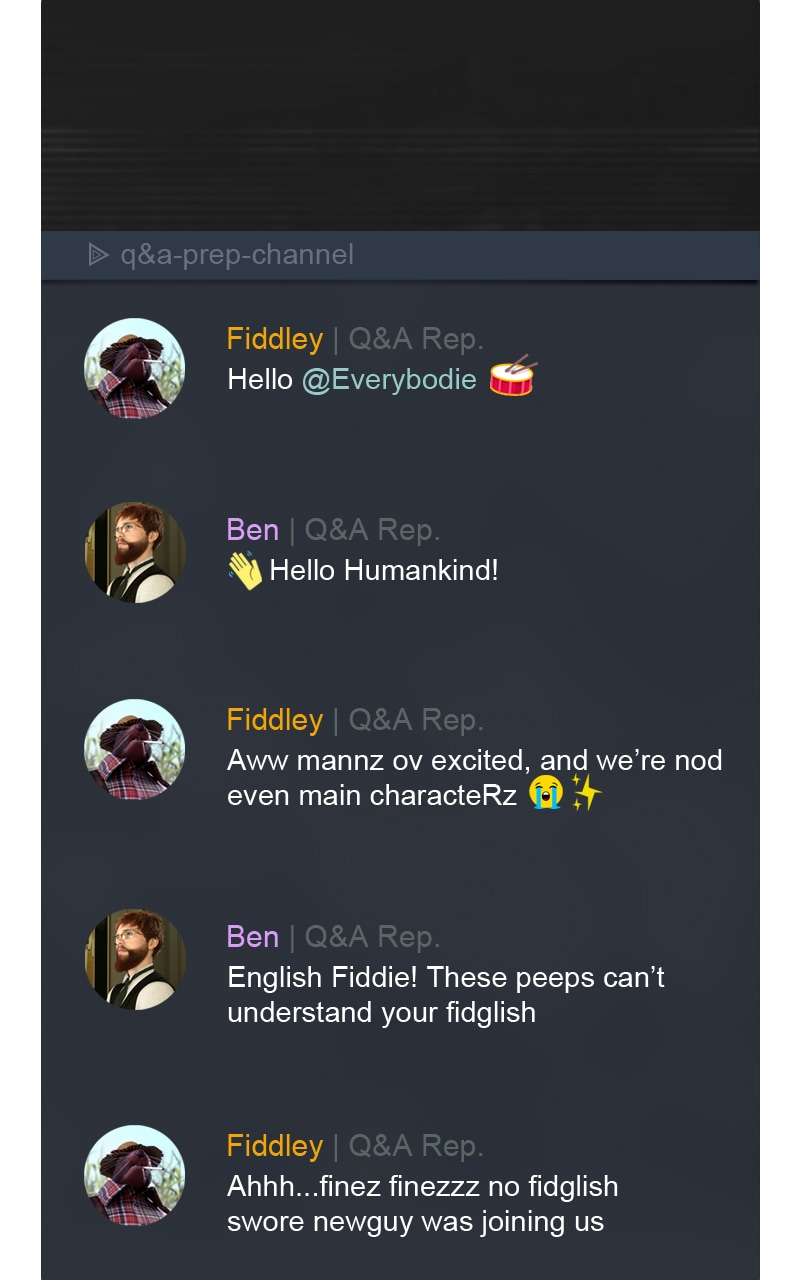
Task: Click the Fiddley username above Hello @Everybodie
Action: coord(275,339)
